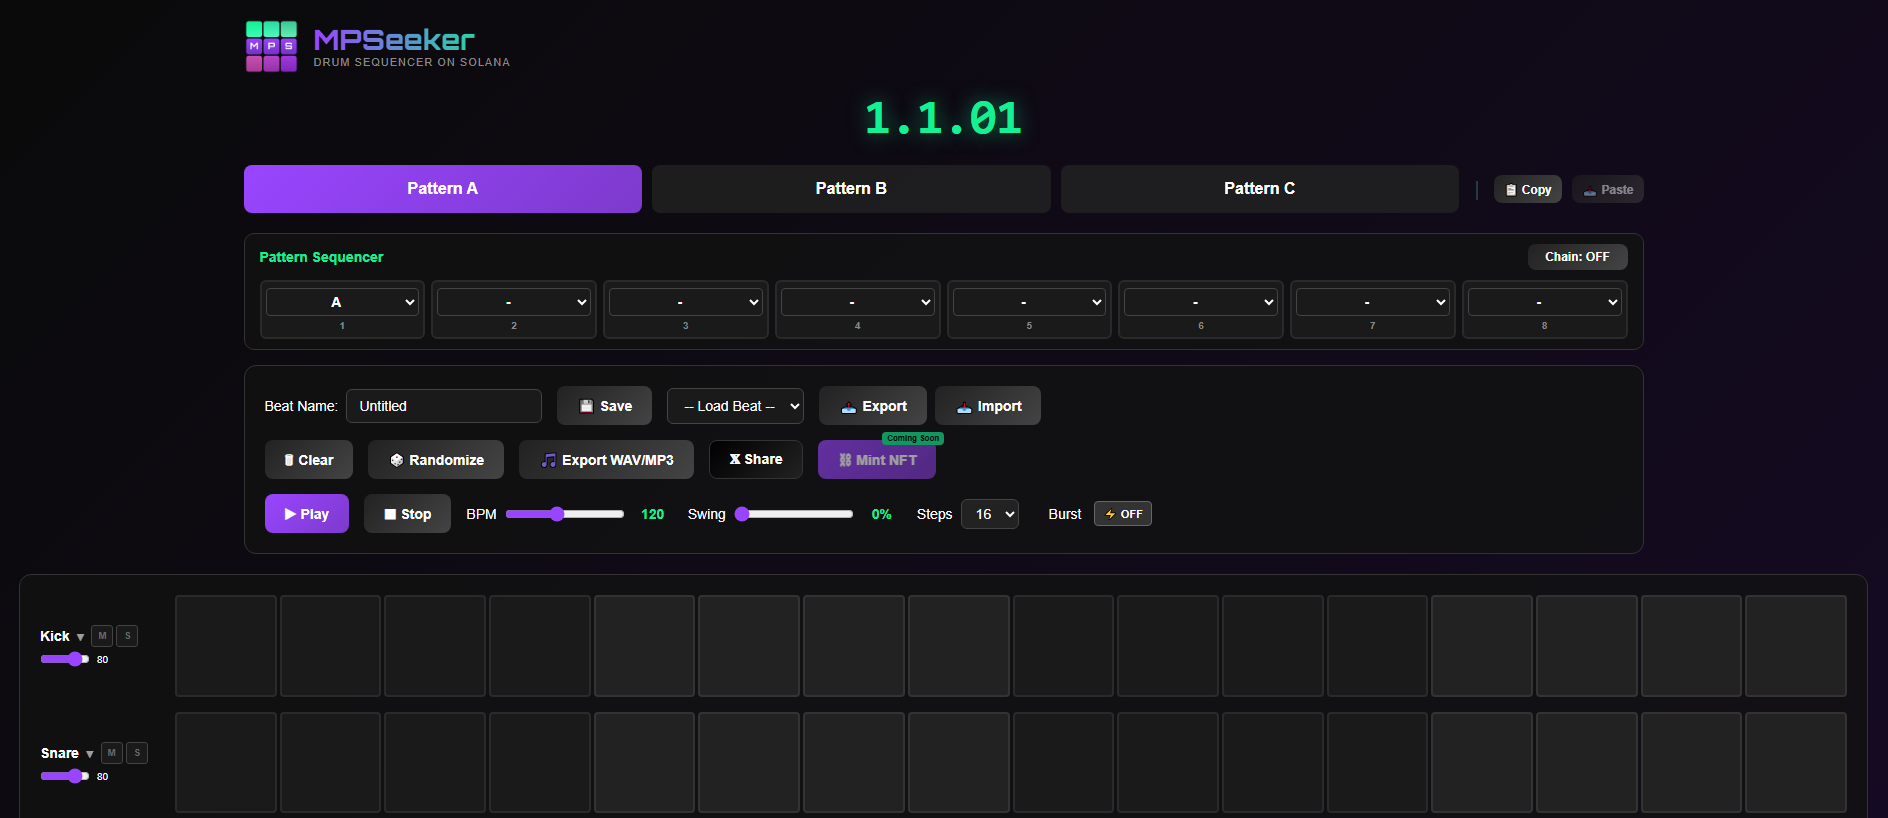Open sequencer slot 1 pattern dropdown
The image size is (1888, 818).
click(342, 302)
